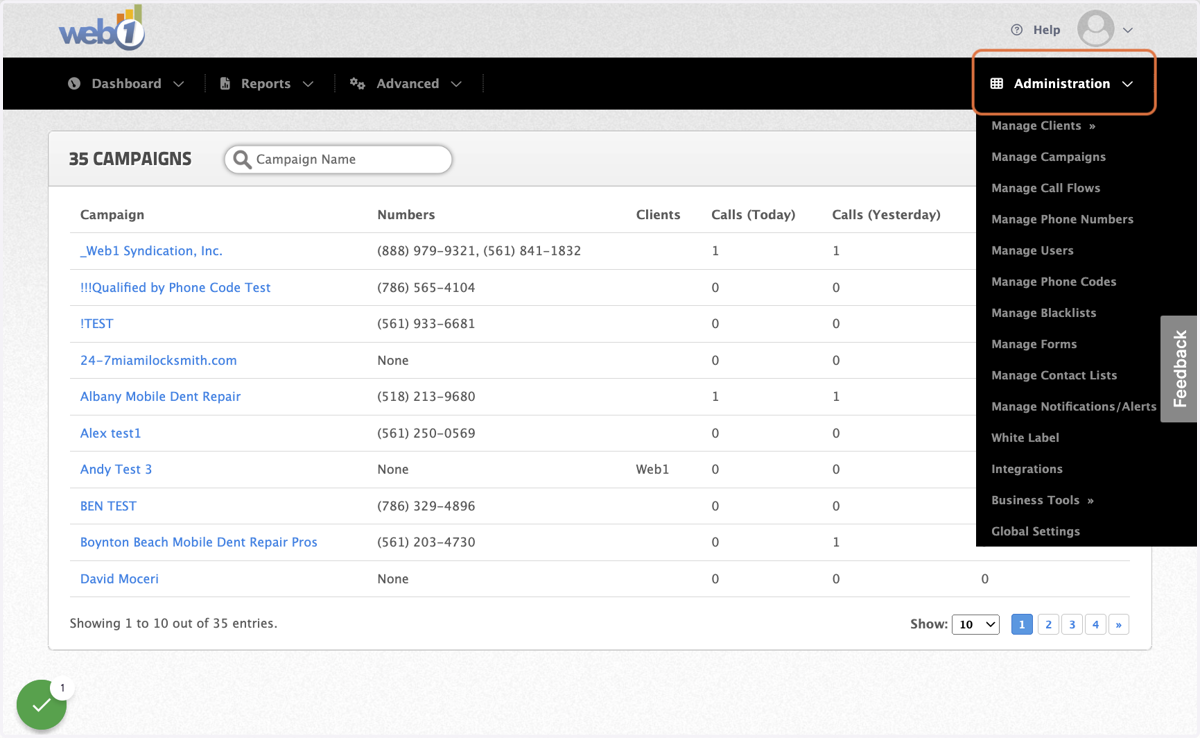
Task: Sort by the Numbers column header
Action: (x=406, y=215)
